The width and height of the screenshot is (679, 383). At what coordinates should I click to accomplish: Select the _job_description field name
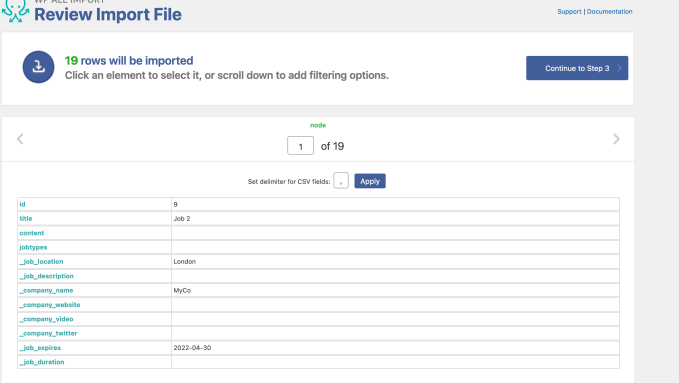pos(46,276)
